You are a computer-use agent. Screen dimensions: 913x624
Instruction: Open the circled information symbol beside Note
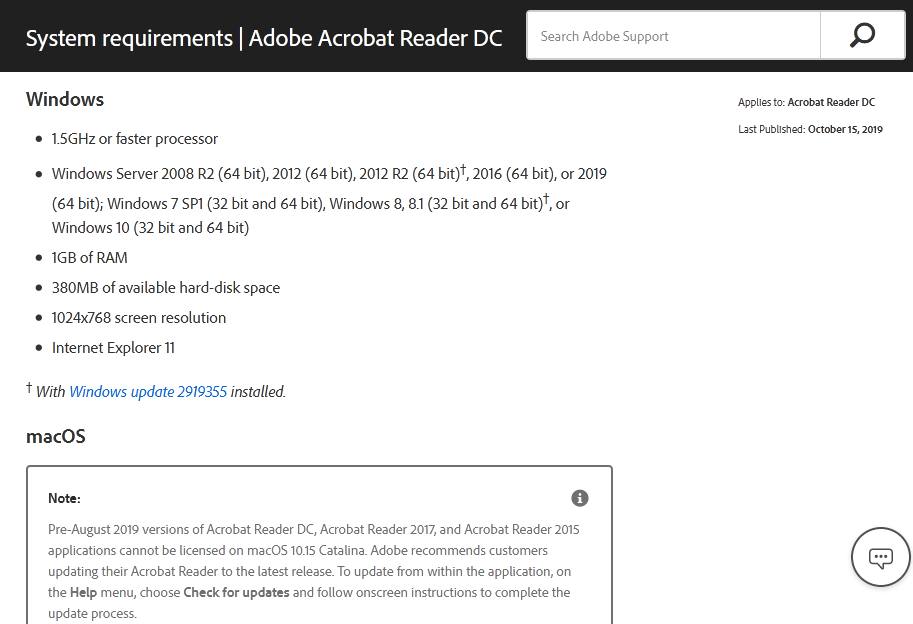click(x=580, y=498)
